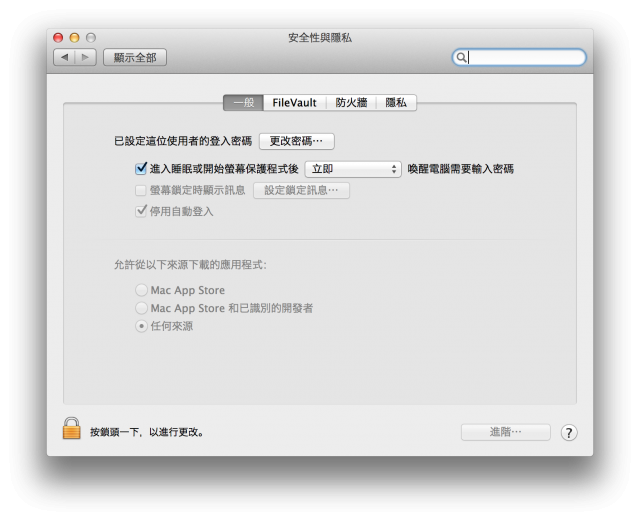Go forward with the right arrow button

tap(86, 57)
